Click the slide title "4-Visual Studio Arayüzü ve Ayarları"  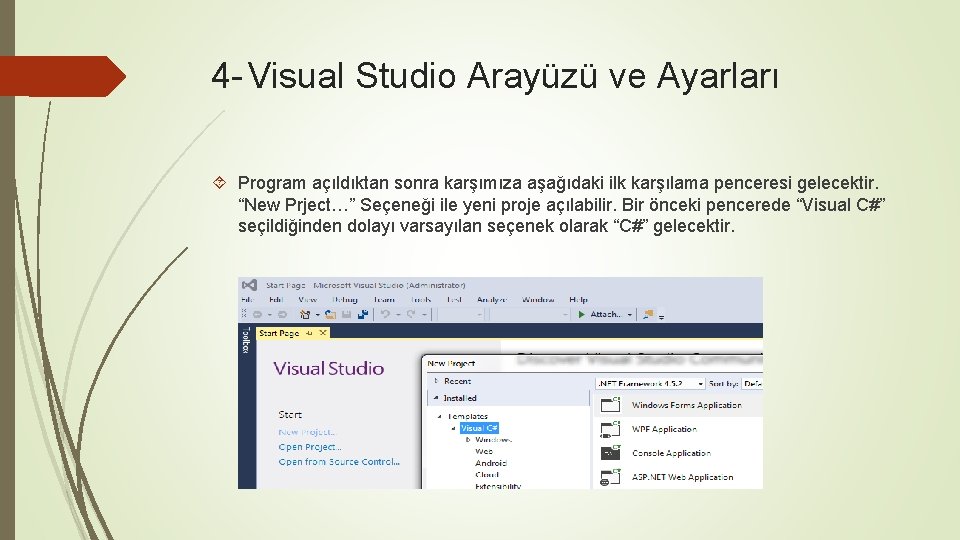(x=495, y=76)
